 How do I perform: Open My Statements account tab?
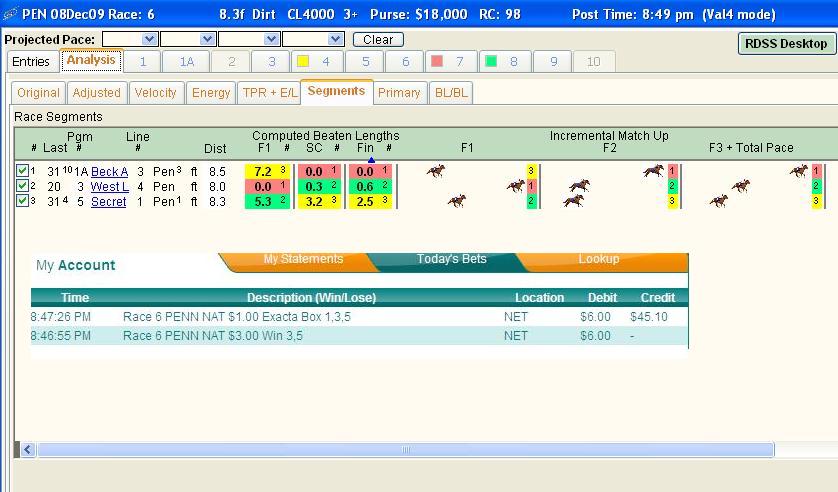pyautogui.click(x=303, y=259)
